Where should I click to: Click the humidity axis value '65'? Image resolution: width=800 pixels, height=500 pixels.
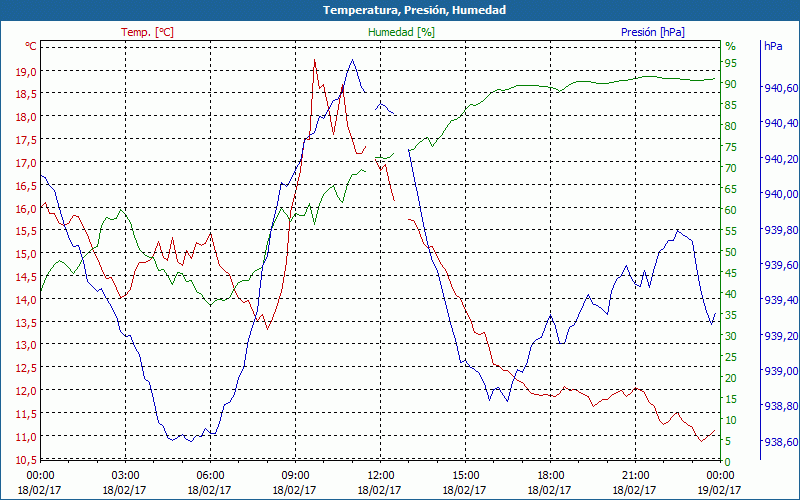tap(731, 189)
